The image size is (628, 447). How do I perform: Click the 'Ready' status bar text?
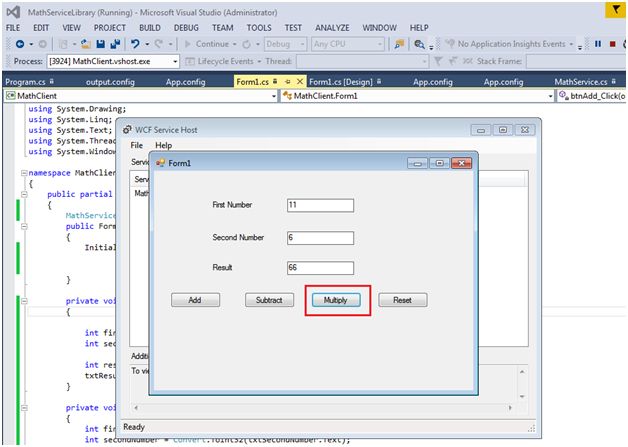(x=134, y=427)
